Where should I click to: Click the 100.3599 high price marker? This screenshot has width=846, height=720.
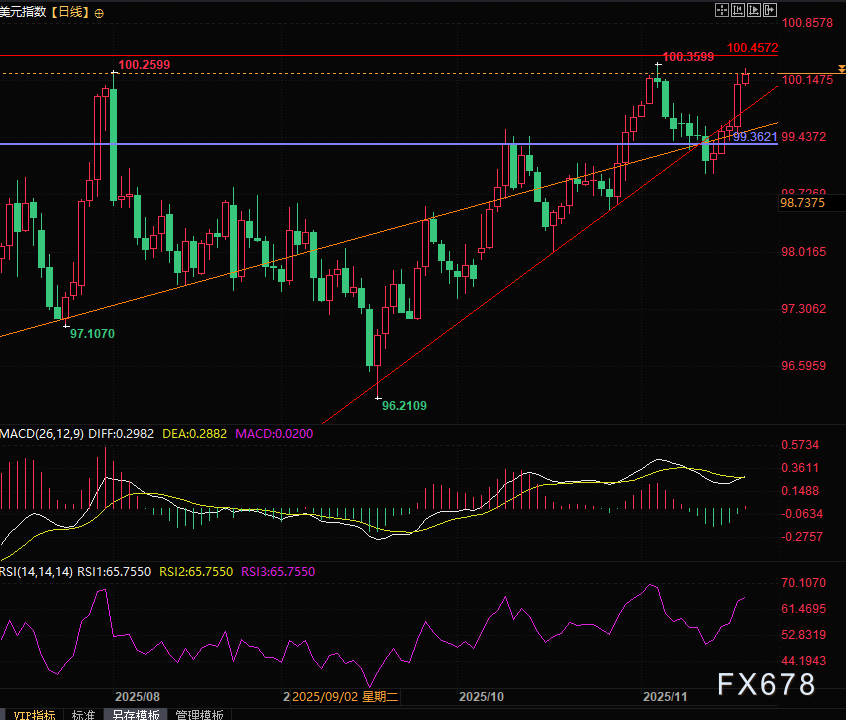pyautogui.click(x=688, y=57)
